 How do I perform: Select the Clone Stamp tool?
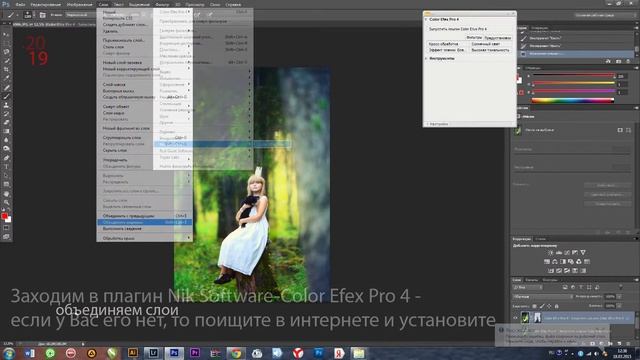point(6,105)
